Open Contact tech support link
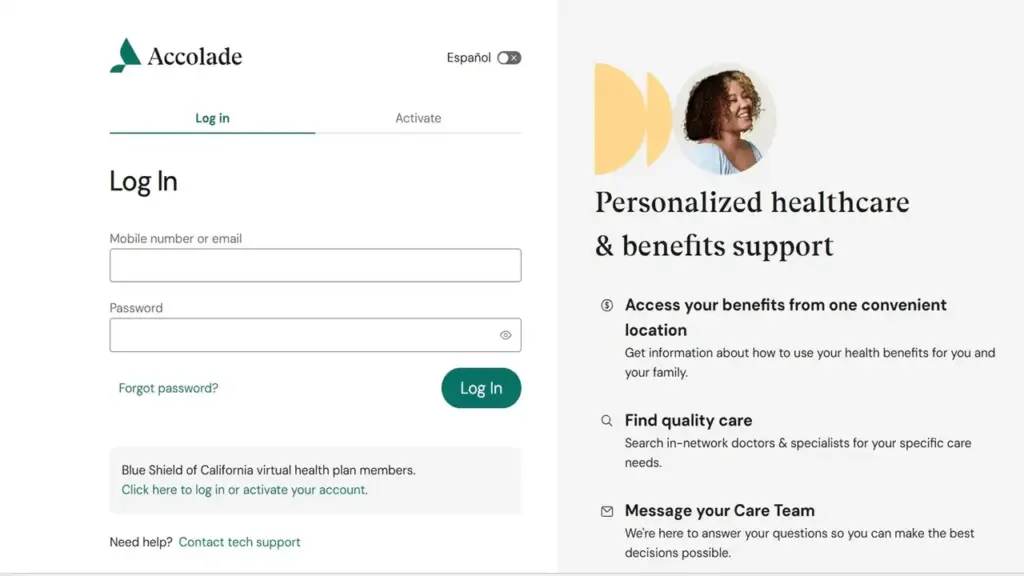The image size is (1024, 576). (x=239, y=542)
